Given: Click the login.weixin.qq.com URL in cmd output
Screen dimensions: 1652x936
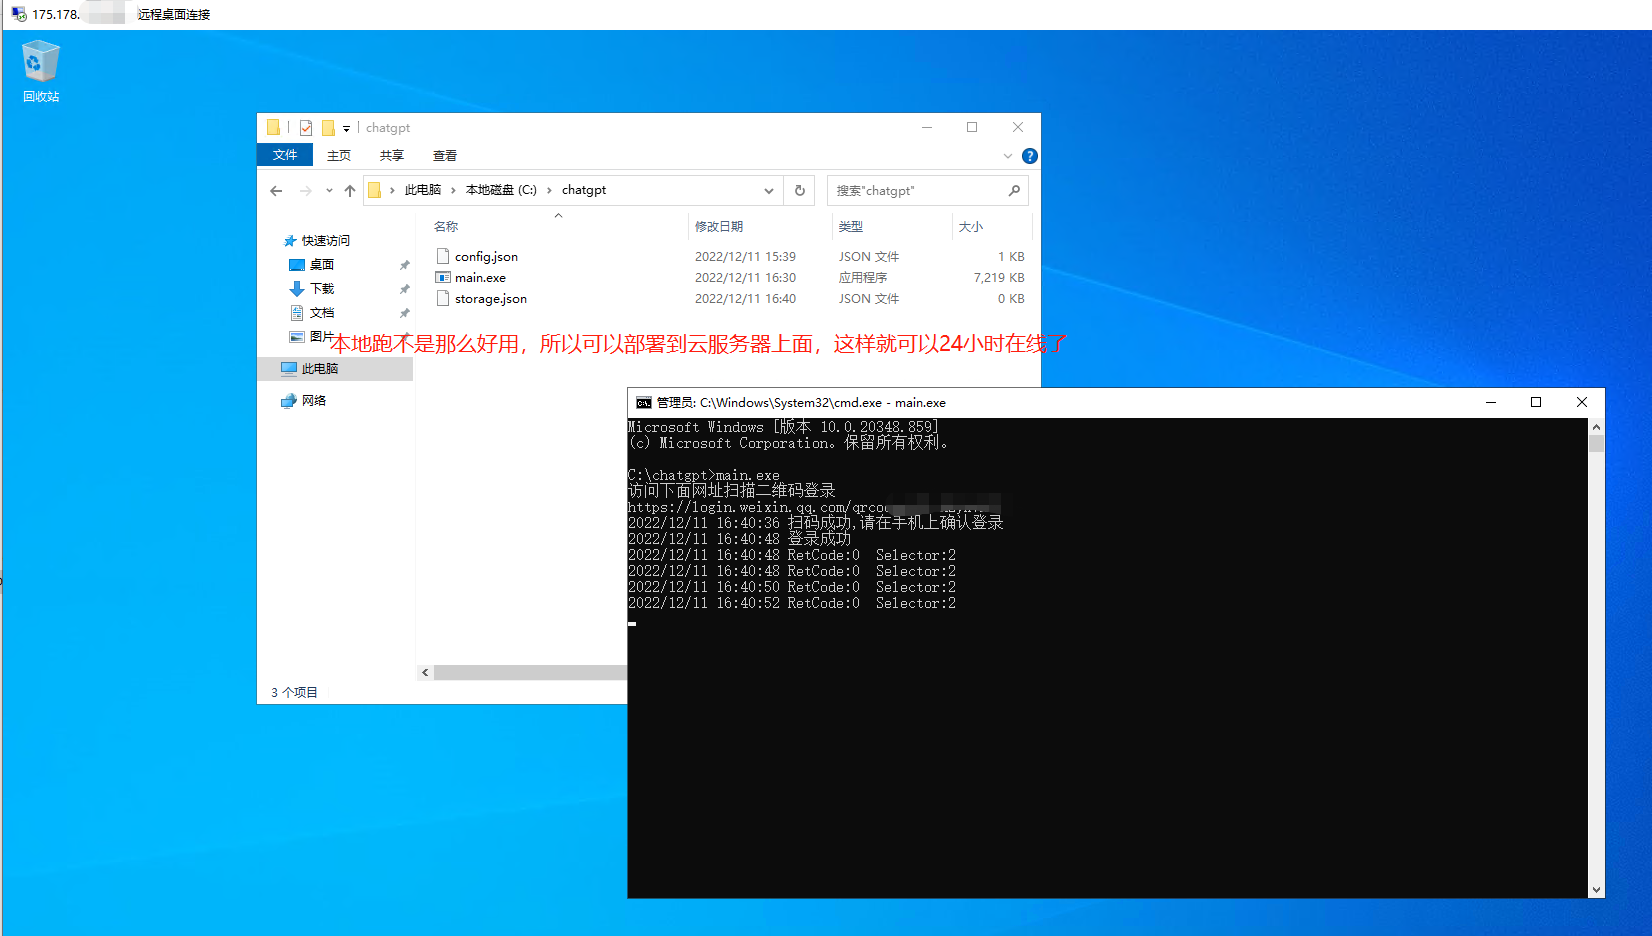Looking at the screenshot, I should tap(758, 507).
